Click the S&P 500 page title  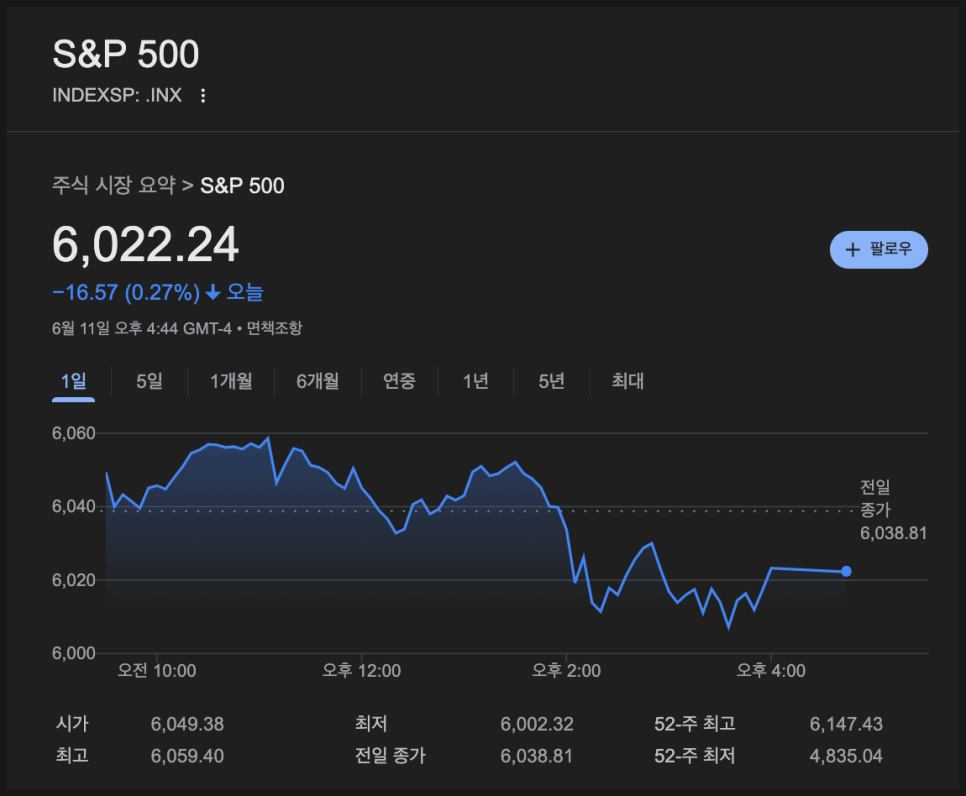click(126, 54)
